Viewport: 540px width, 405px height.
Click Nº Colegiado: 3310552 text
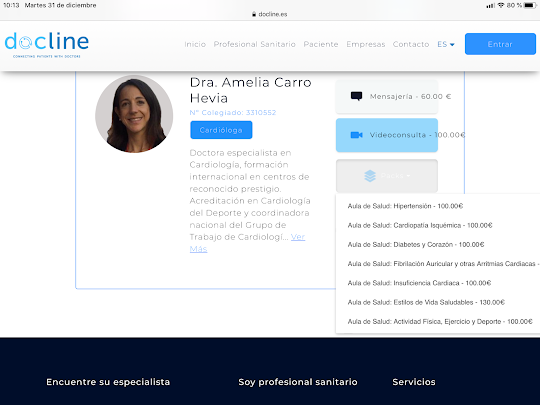(233, 113)
